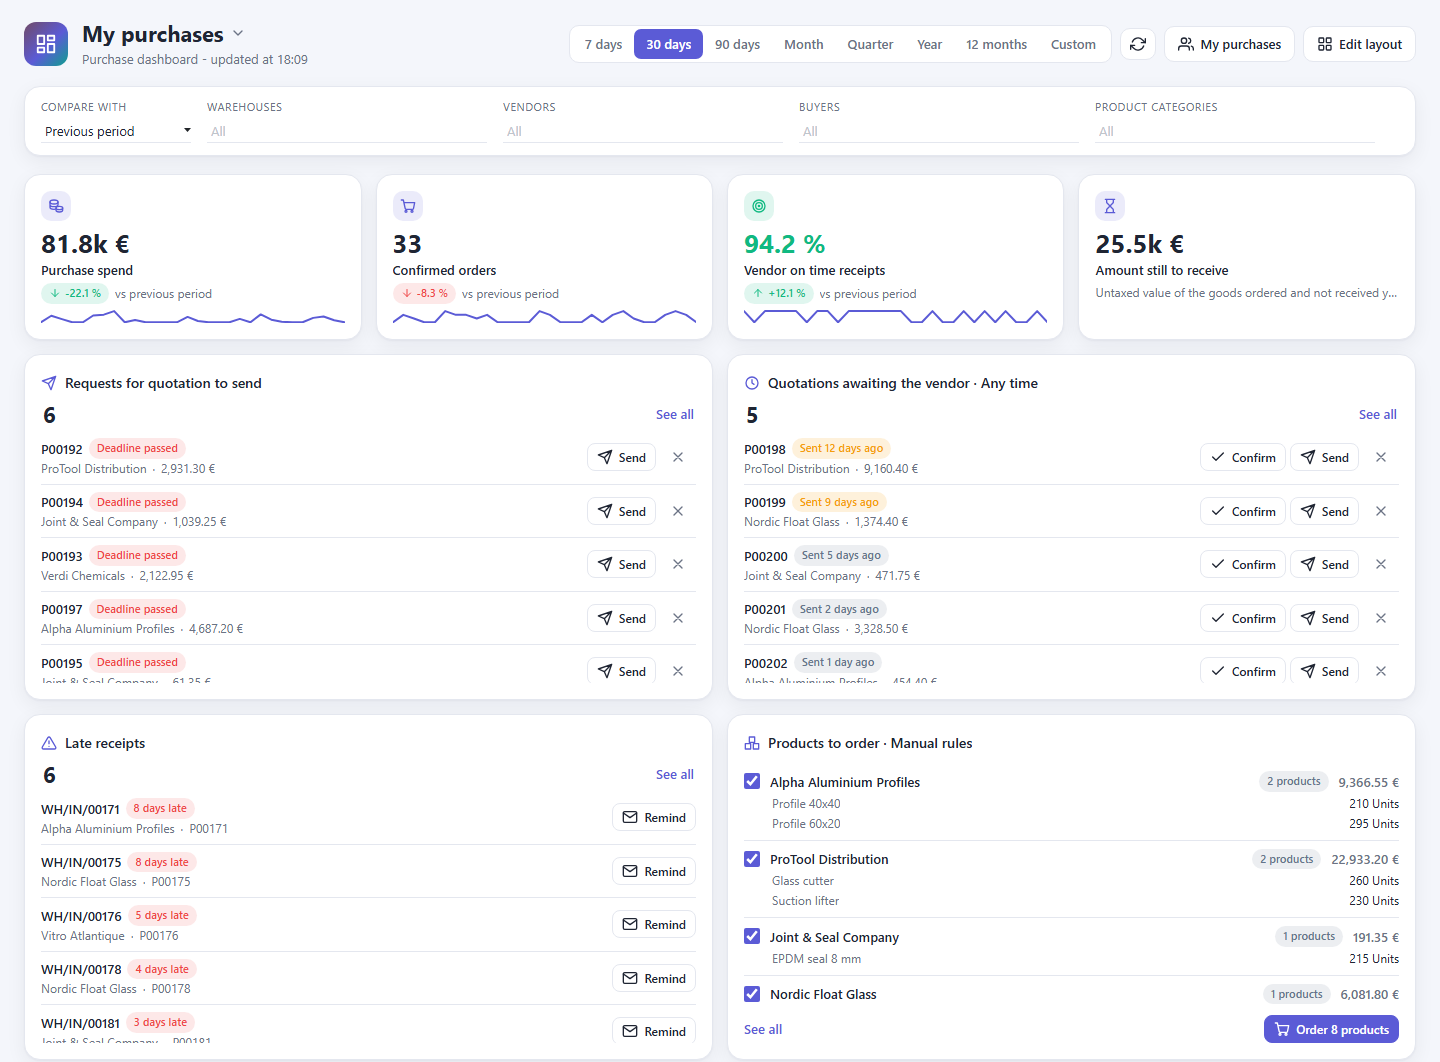The height and width of the screenshot is (1062, 1440).
Task: Remind vendor about WH/IN/00171
Action: [654, 817]
